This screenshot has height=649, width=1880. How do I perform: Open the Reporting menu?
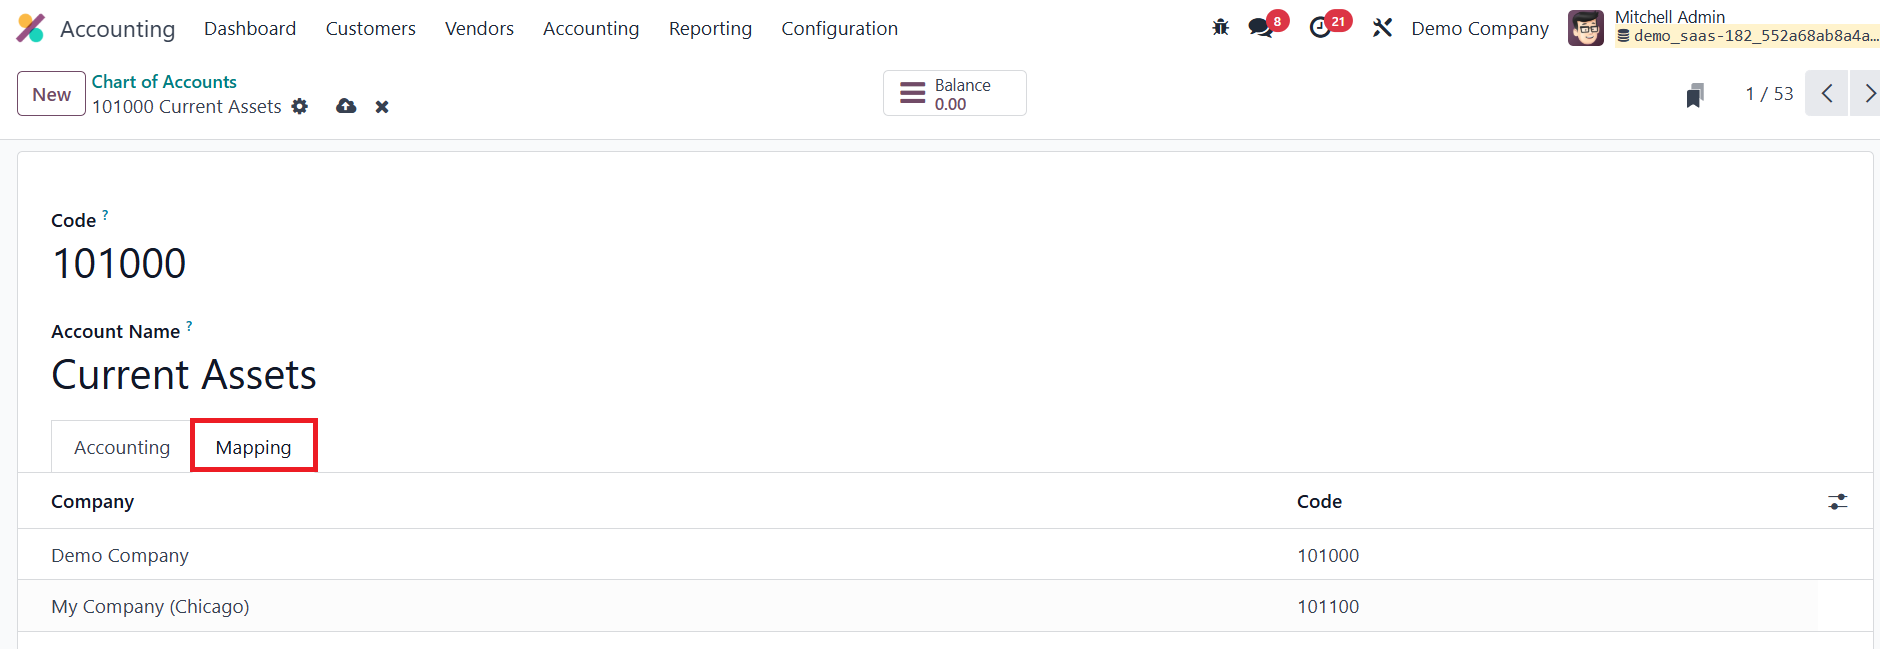(x=710, y=29)
